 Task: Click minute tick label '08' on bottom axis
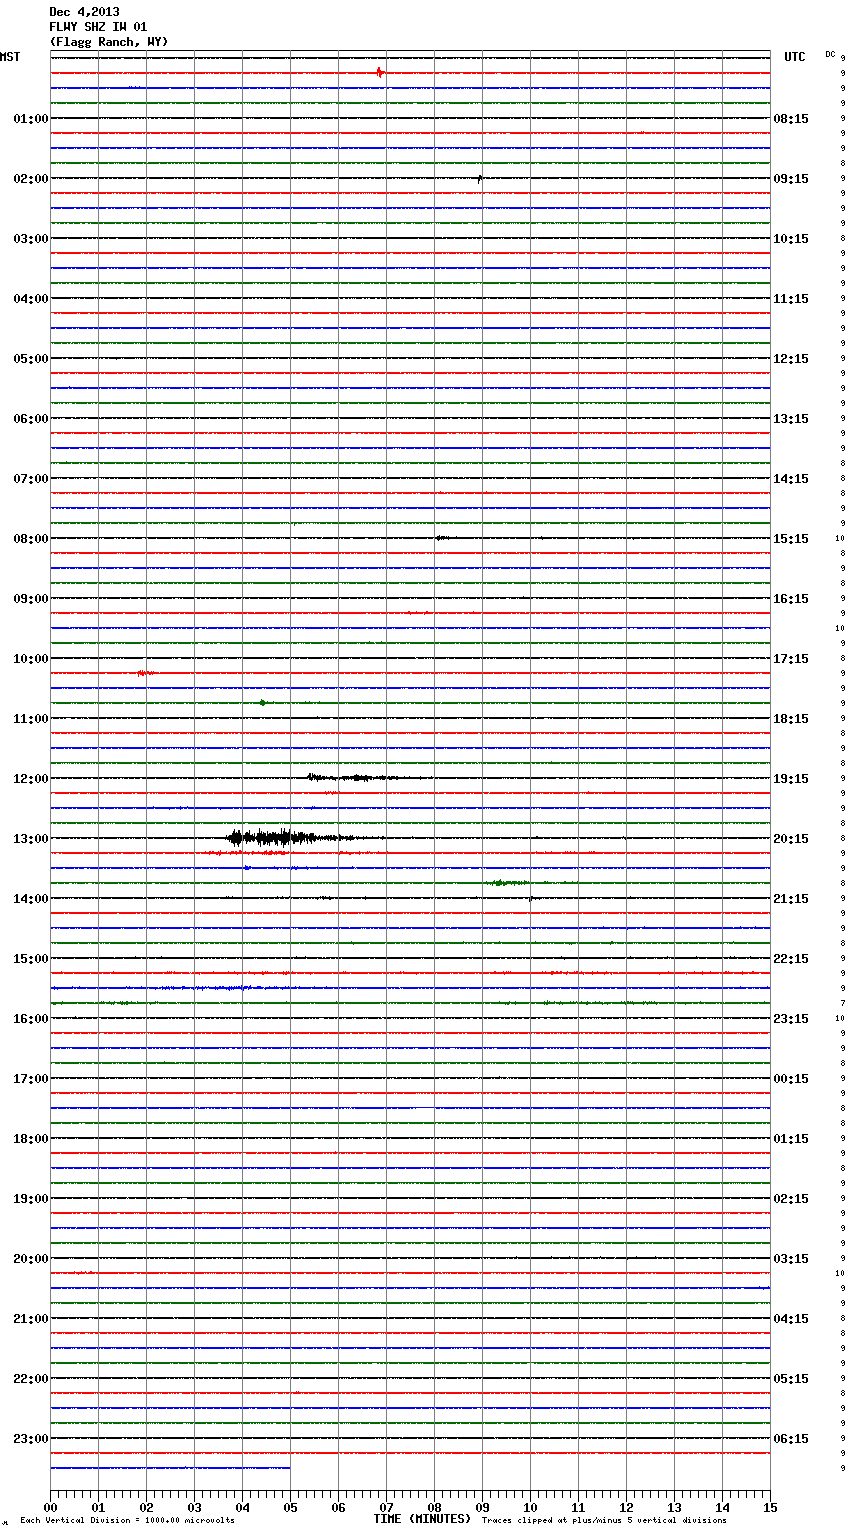(434, 1507)
